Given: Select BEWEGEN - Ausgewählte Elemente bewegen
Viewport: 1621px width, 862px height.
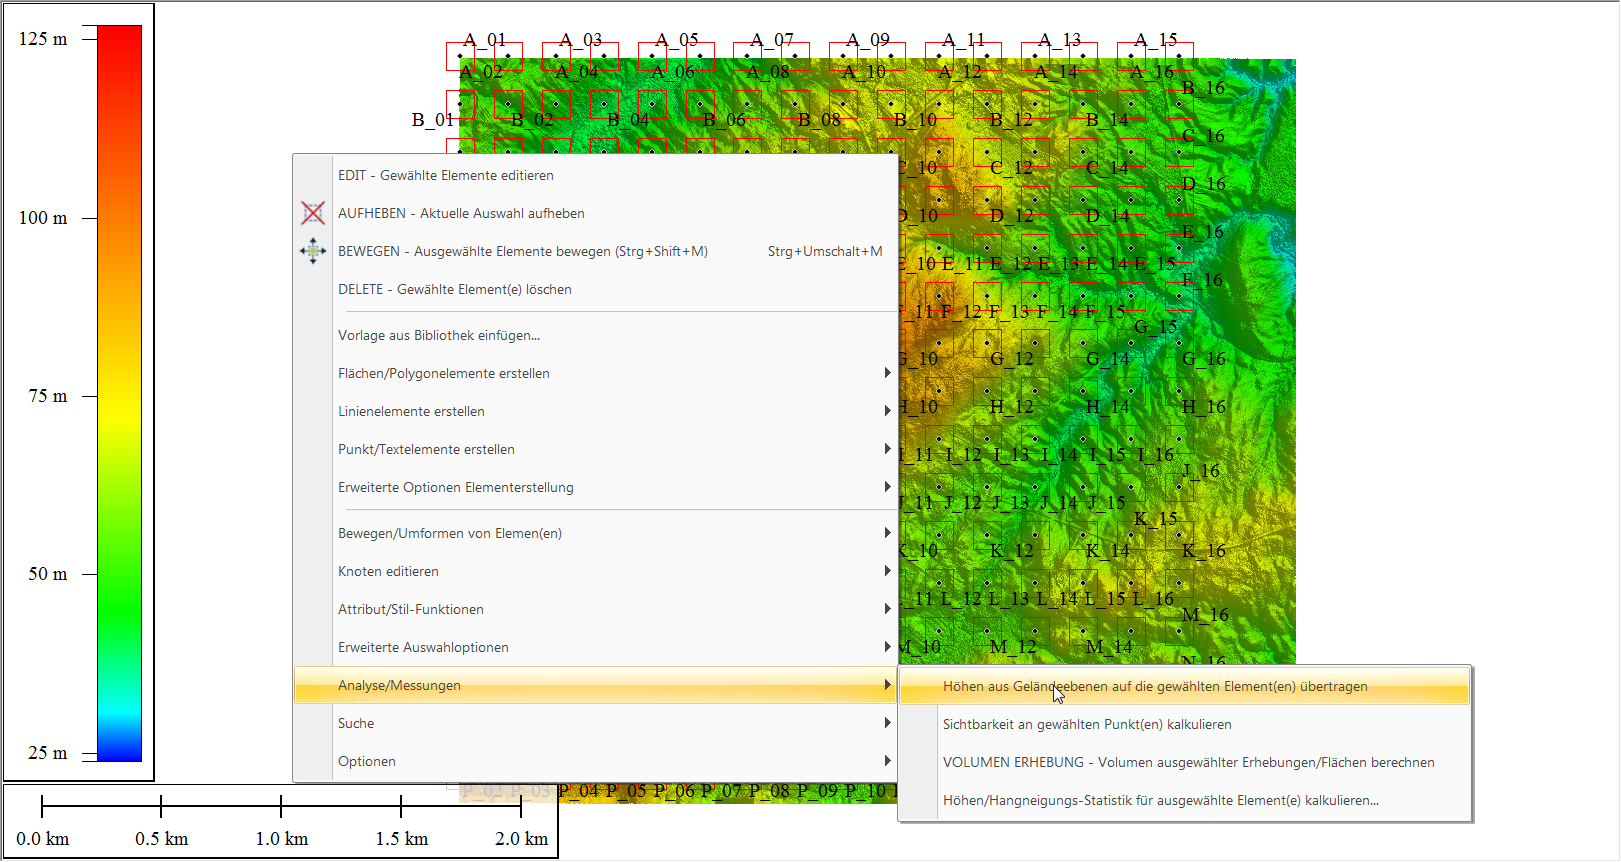Looking at the screenshot, I should [x=595, y=251].
